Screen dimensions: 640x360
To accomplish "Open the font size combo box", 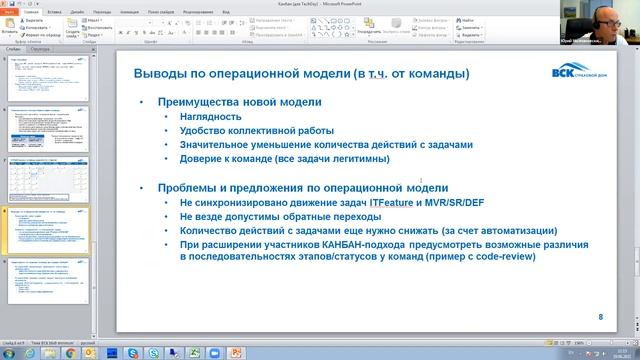I will click(160, 23).
